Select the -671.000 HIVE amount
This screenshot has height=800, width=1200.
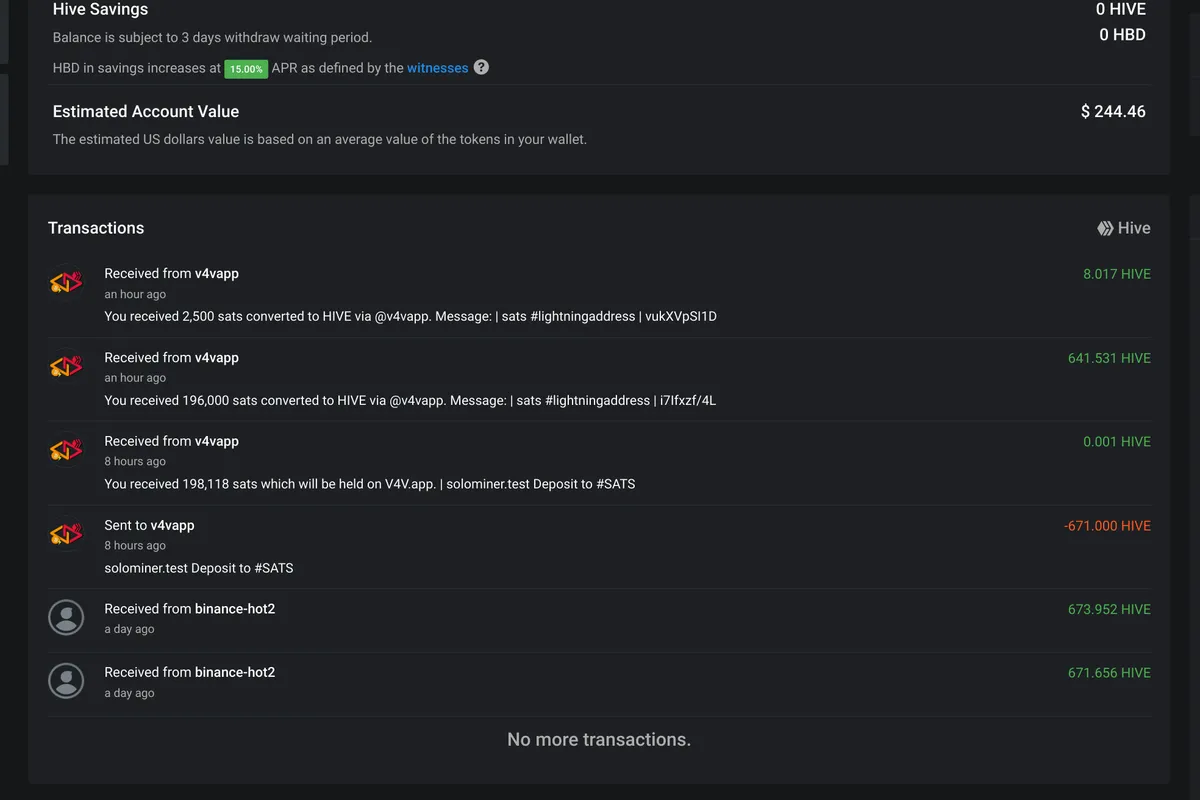[1107, 525]
